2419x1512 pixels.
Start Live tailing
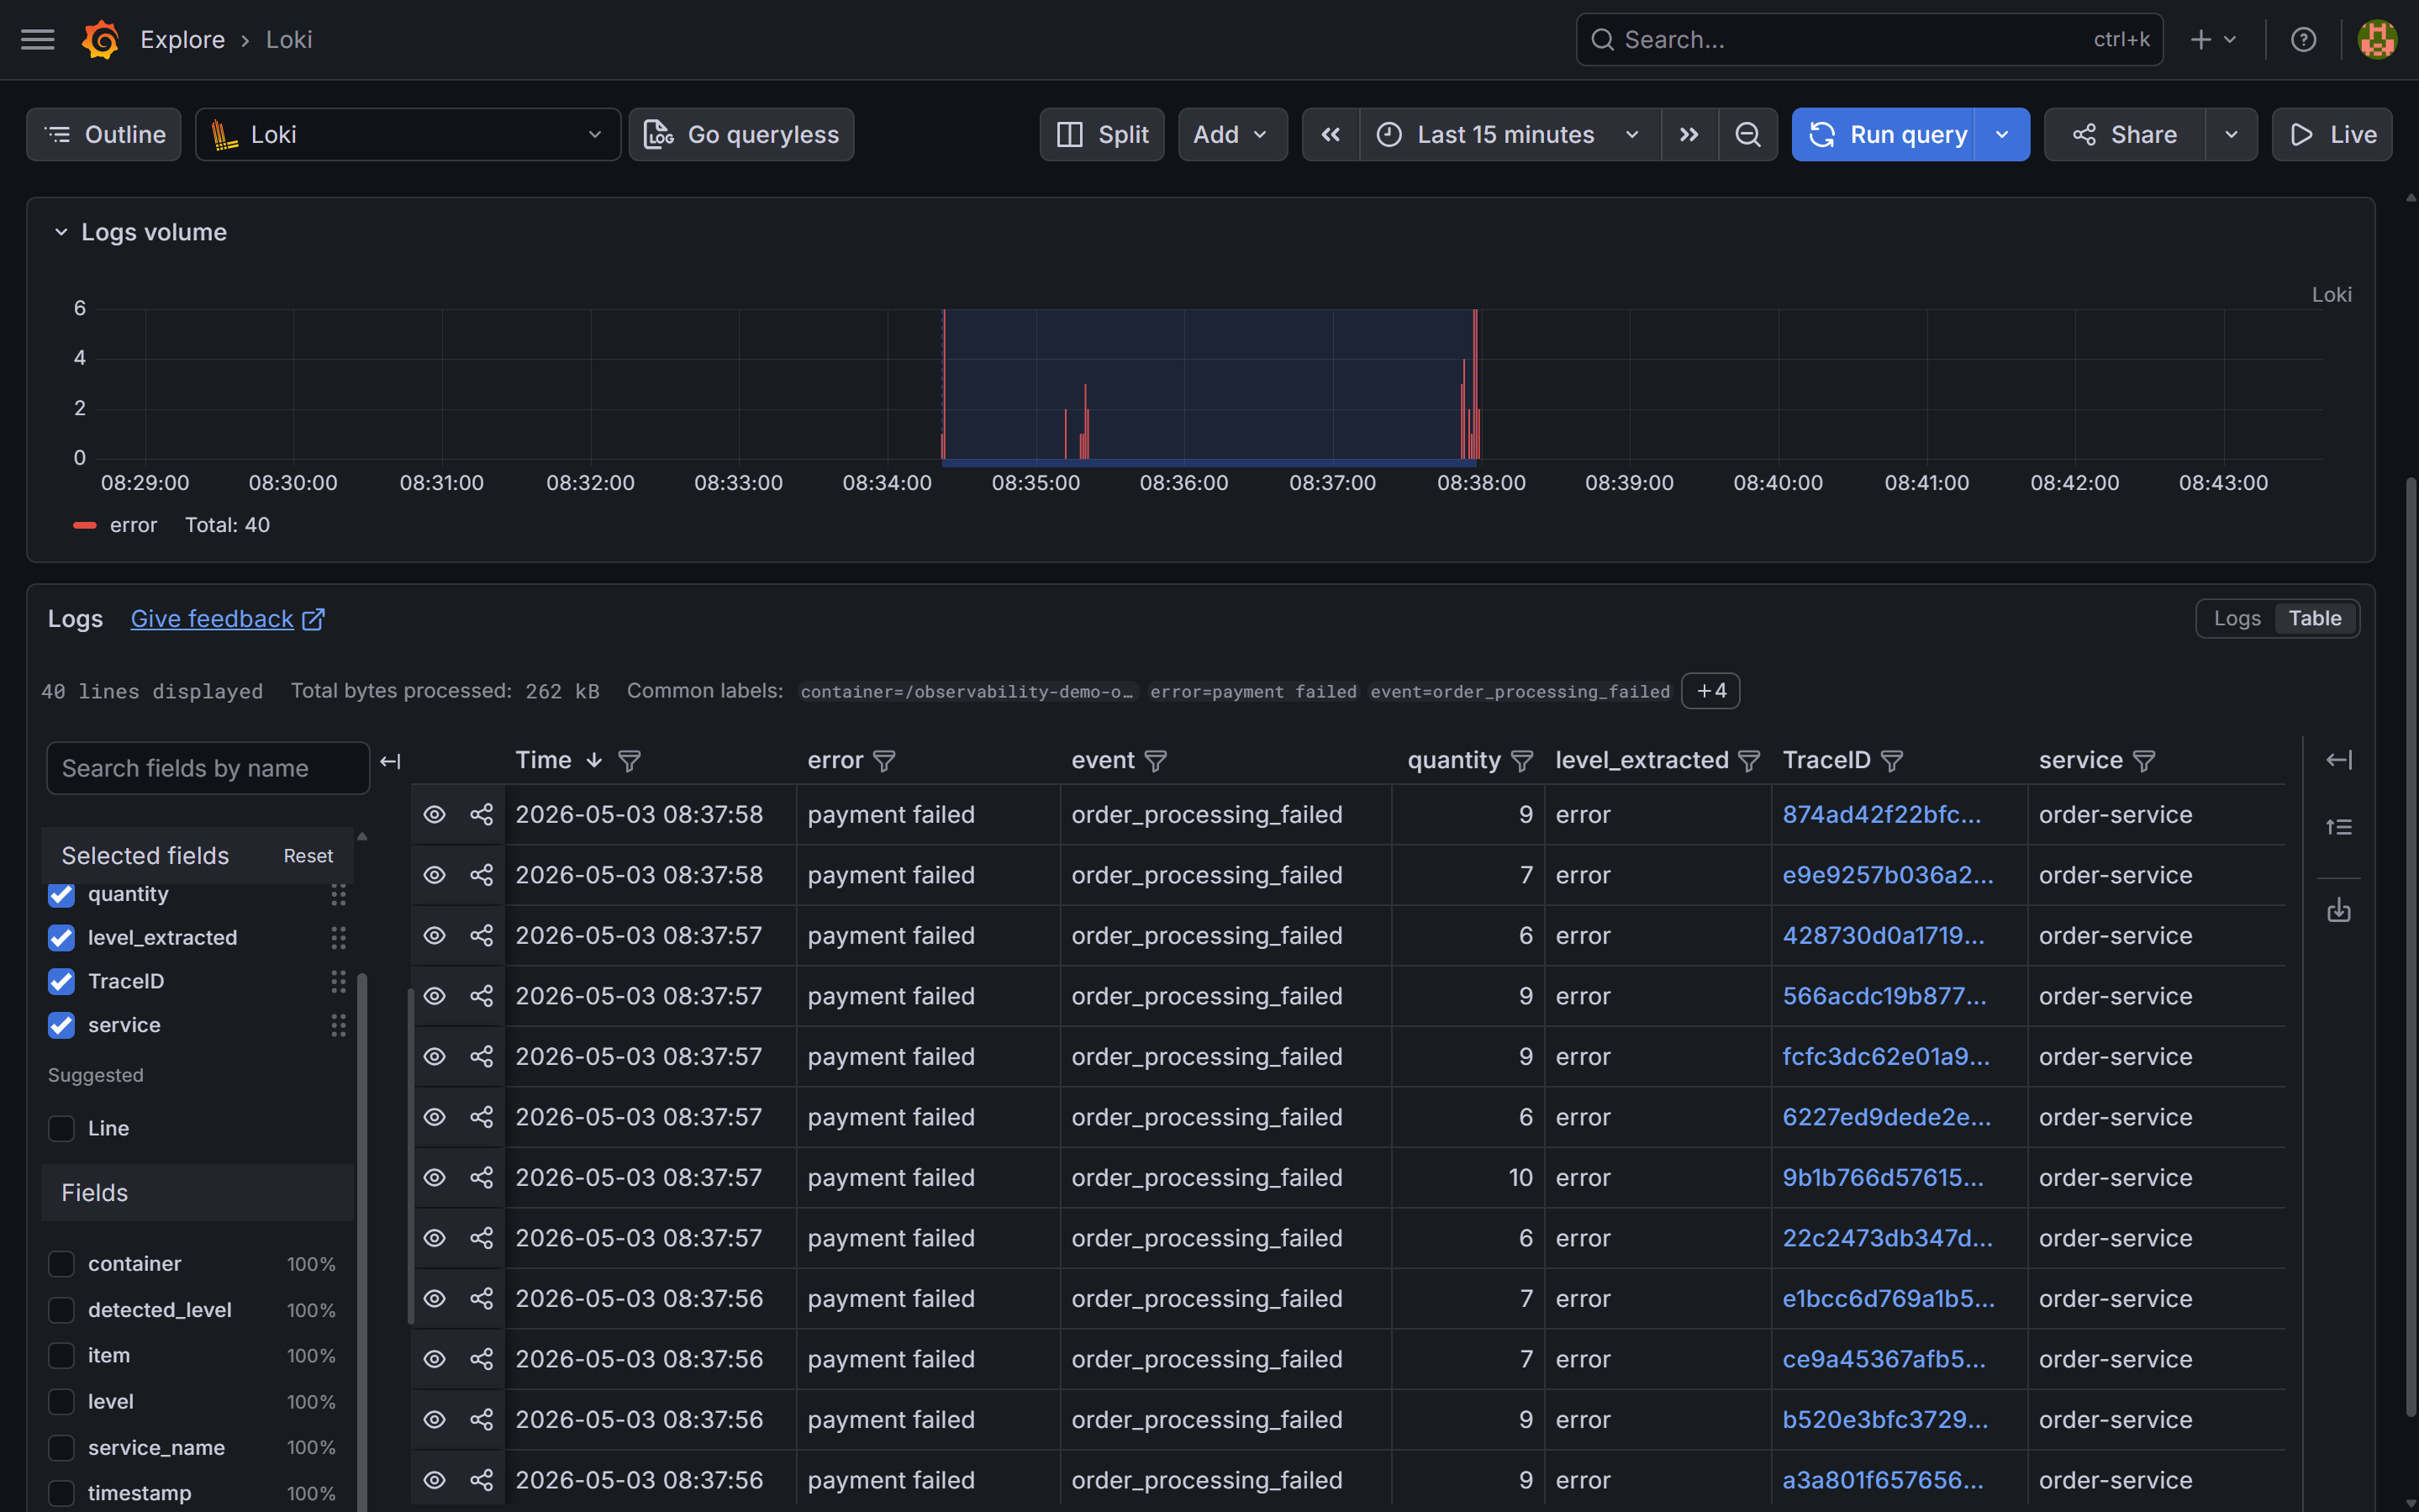pyautogui.click(x=2332, y=134)
